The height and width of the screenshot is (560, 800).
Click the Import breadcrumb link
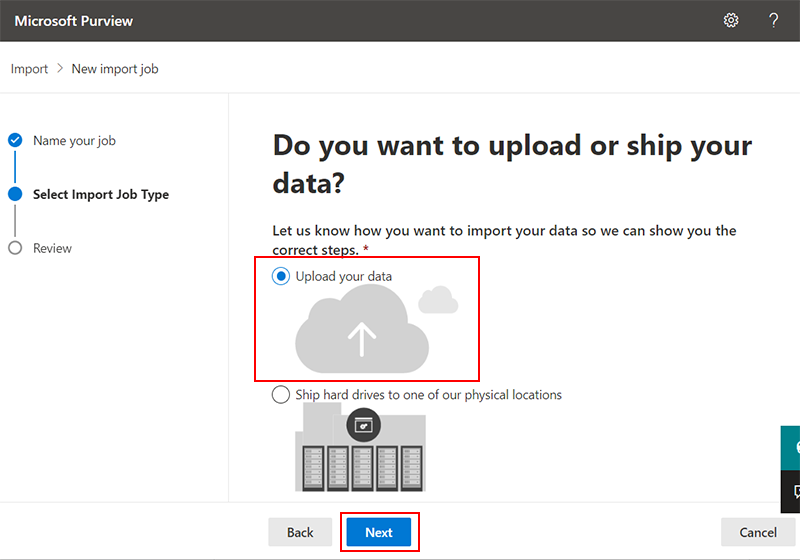(x=29, y=69)
